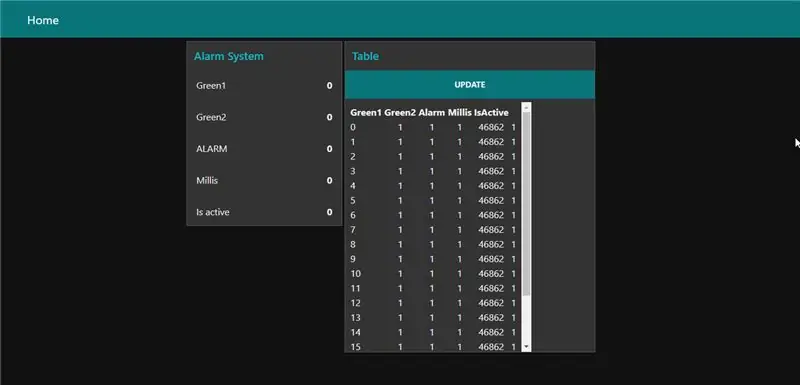Image resolution: width=800 pixels, height=385 pixels.
Task: Select table row with index 10
Action: click(433, 274)
